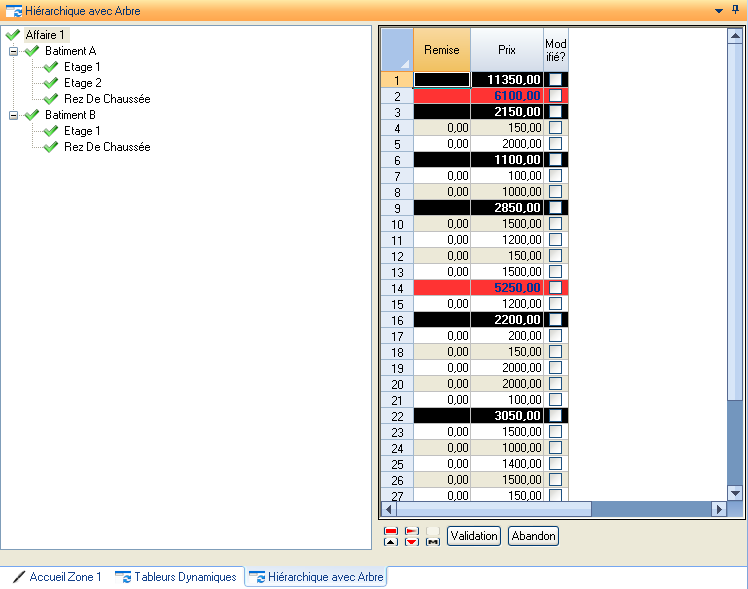Click the horizontal scrollbar thumb under the grid

coord(493,509)
